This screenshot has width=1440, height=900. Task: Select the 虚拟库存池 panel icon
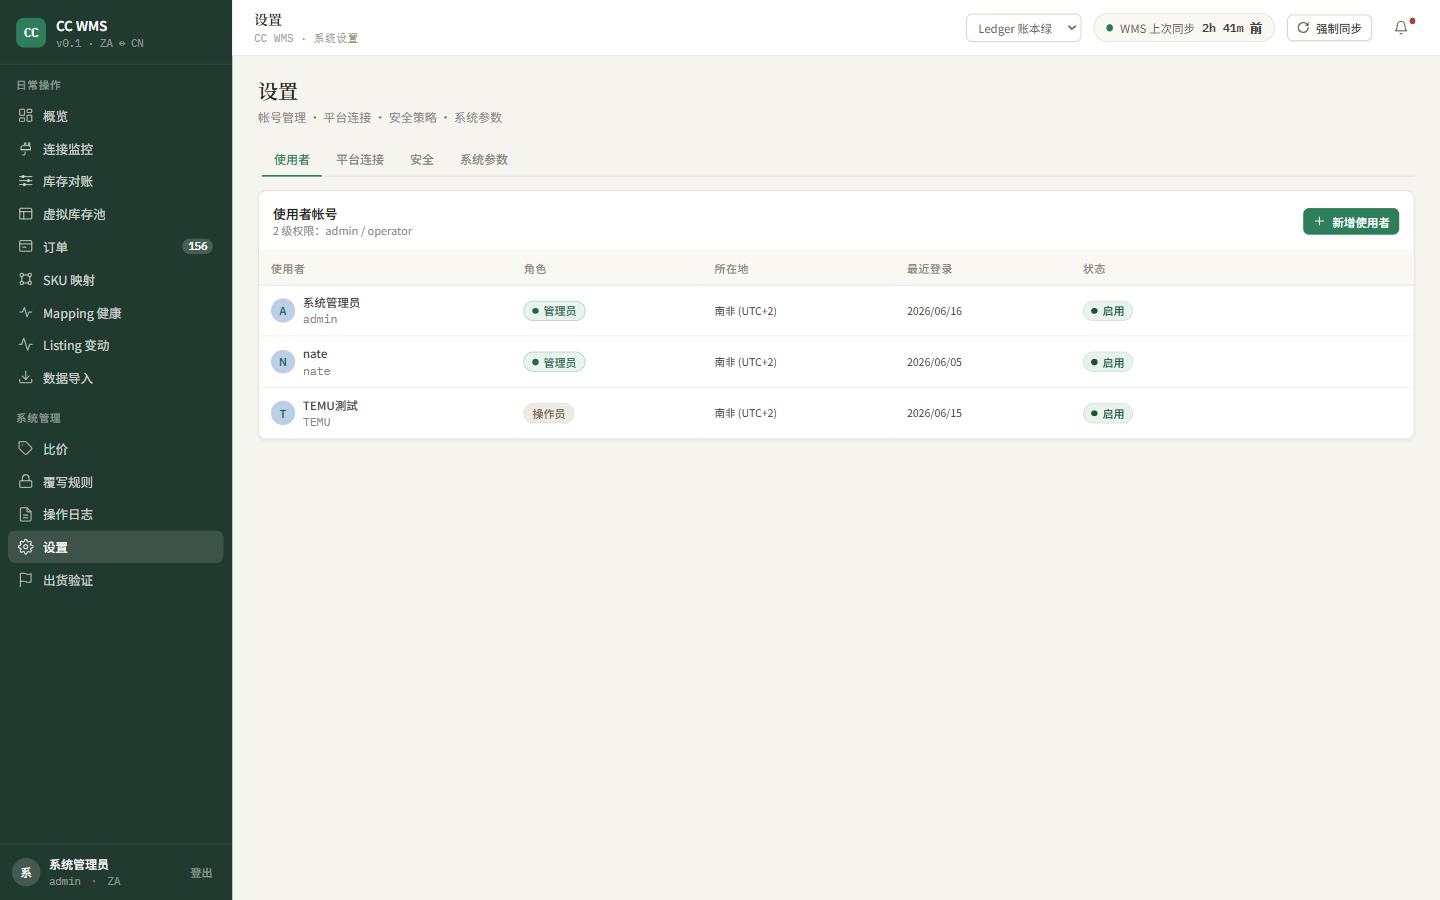pyautogui.click(x=26, y=214)
